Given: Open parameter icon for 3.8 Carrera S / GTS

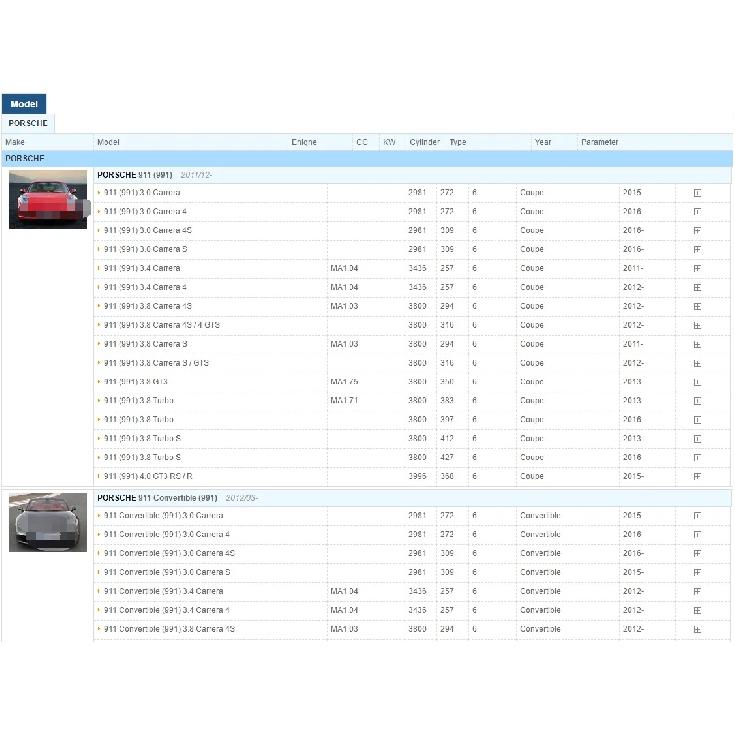Looking at the screenshot, I should [x=697, y=363].
